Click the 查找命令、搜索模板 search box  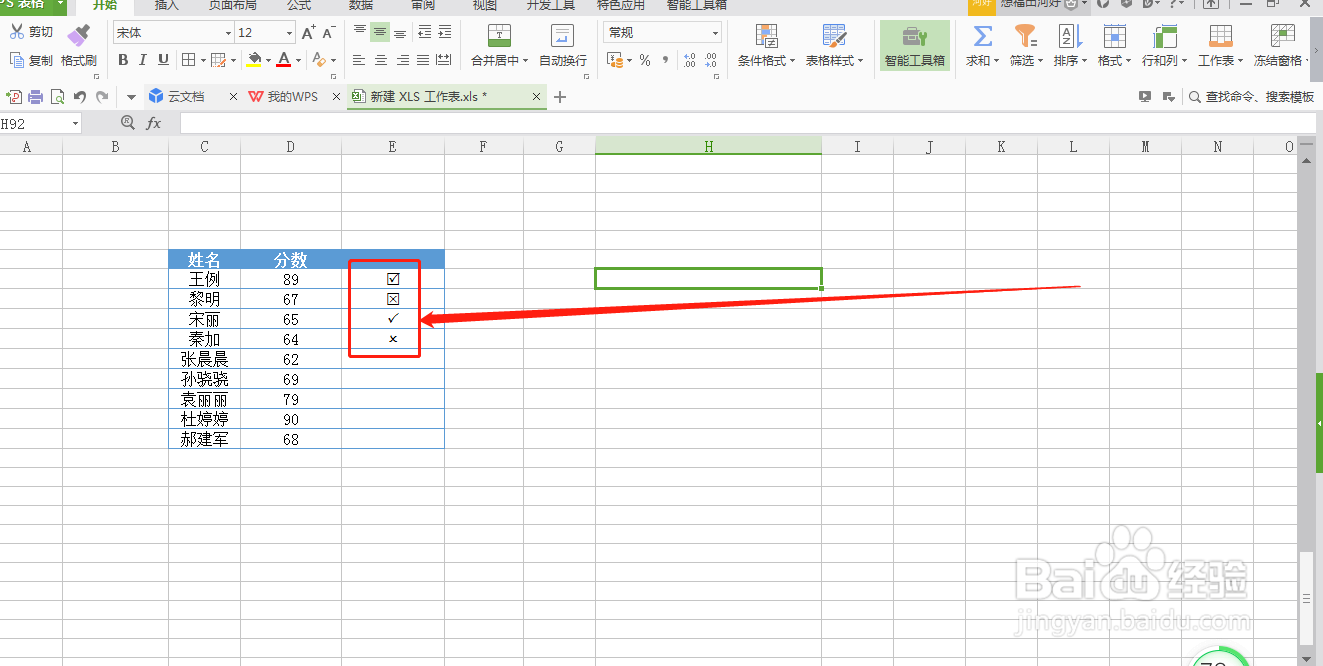pyautogui.click(x=1259, y=97)
